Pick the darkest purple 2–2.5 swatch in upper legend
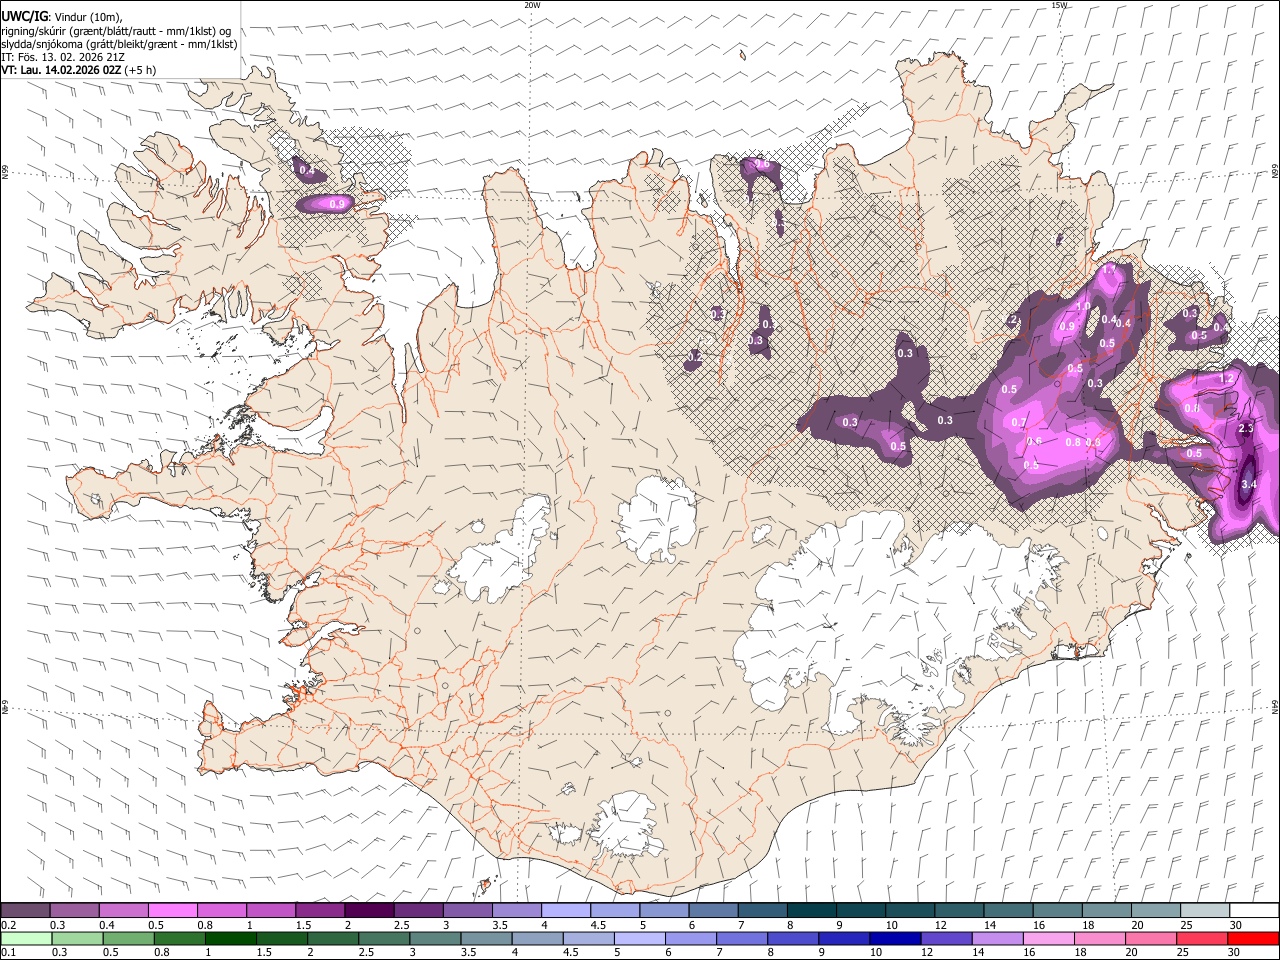 [369, 910]
